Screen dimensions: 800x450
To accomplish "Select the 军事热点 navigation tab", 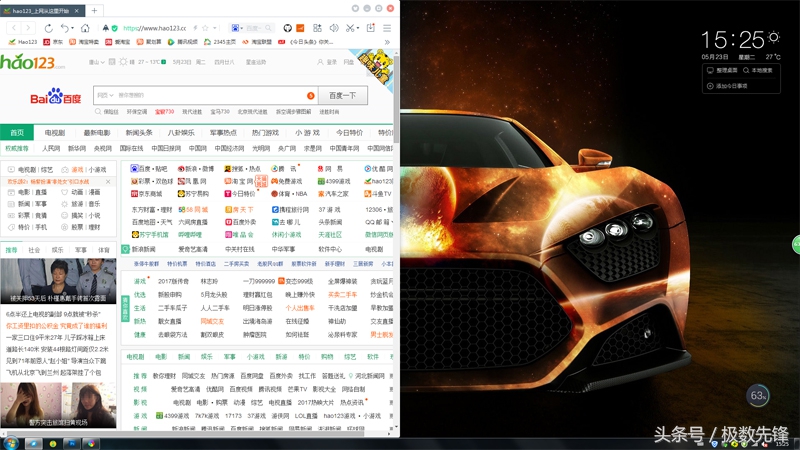I will point(223,133).
